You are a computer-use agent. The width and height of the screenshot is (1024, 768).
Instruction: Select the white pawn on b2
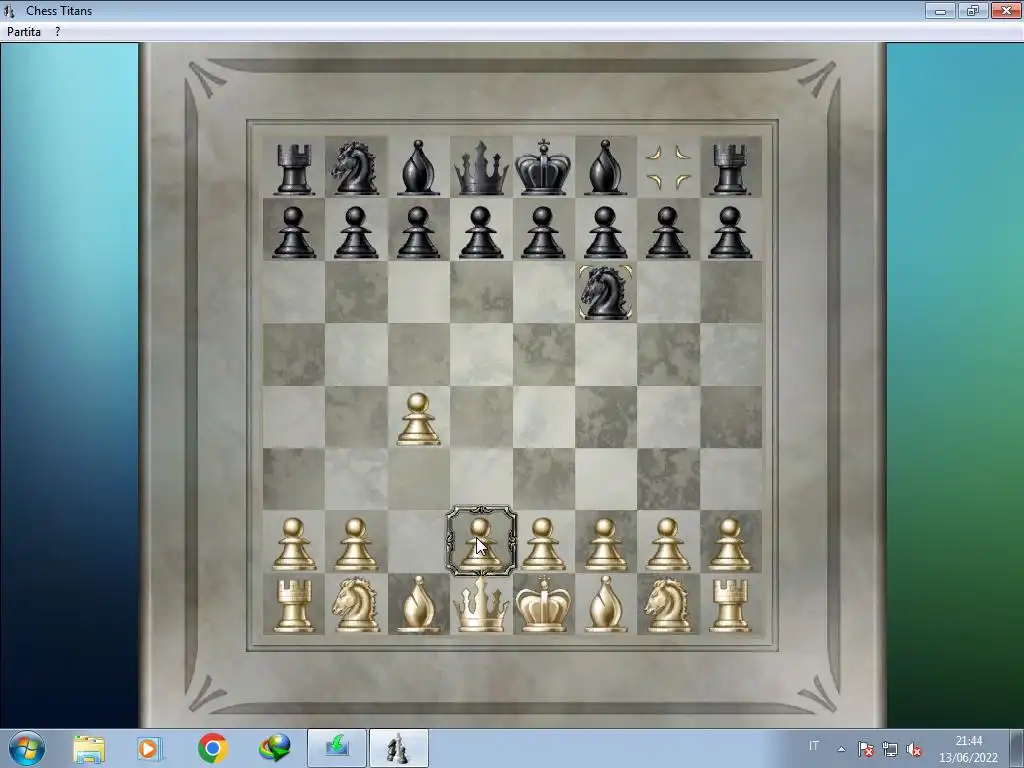355,544
